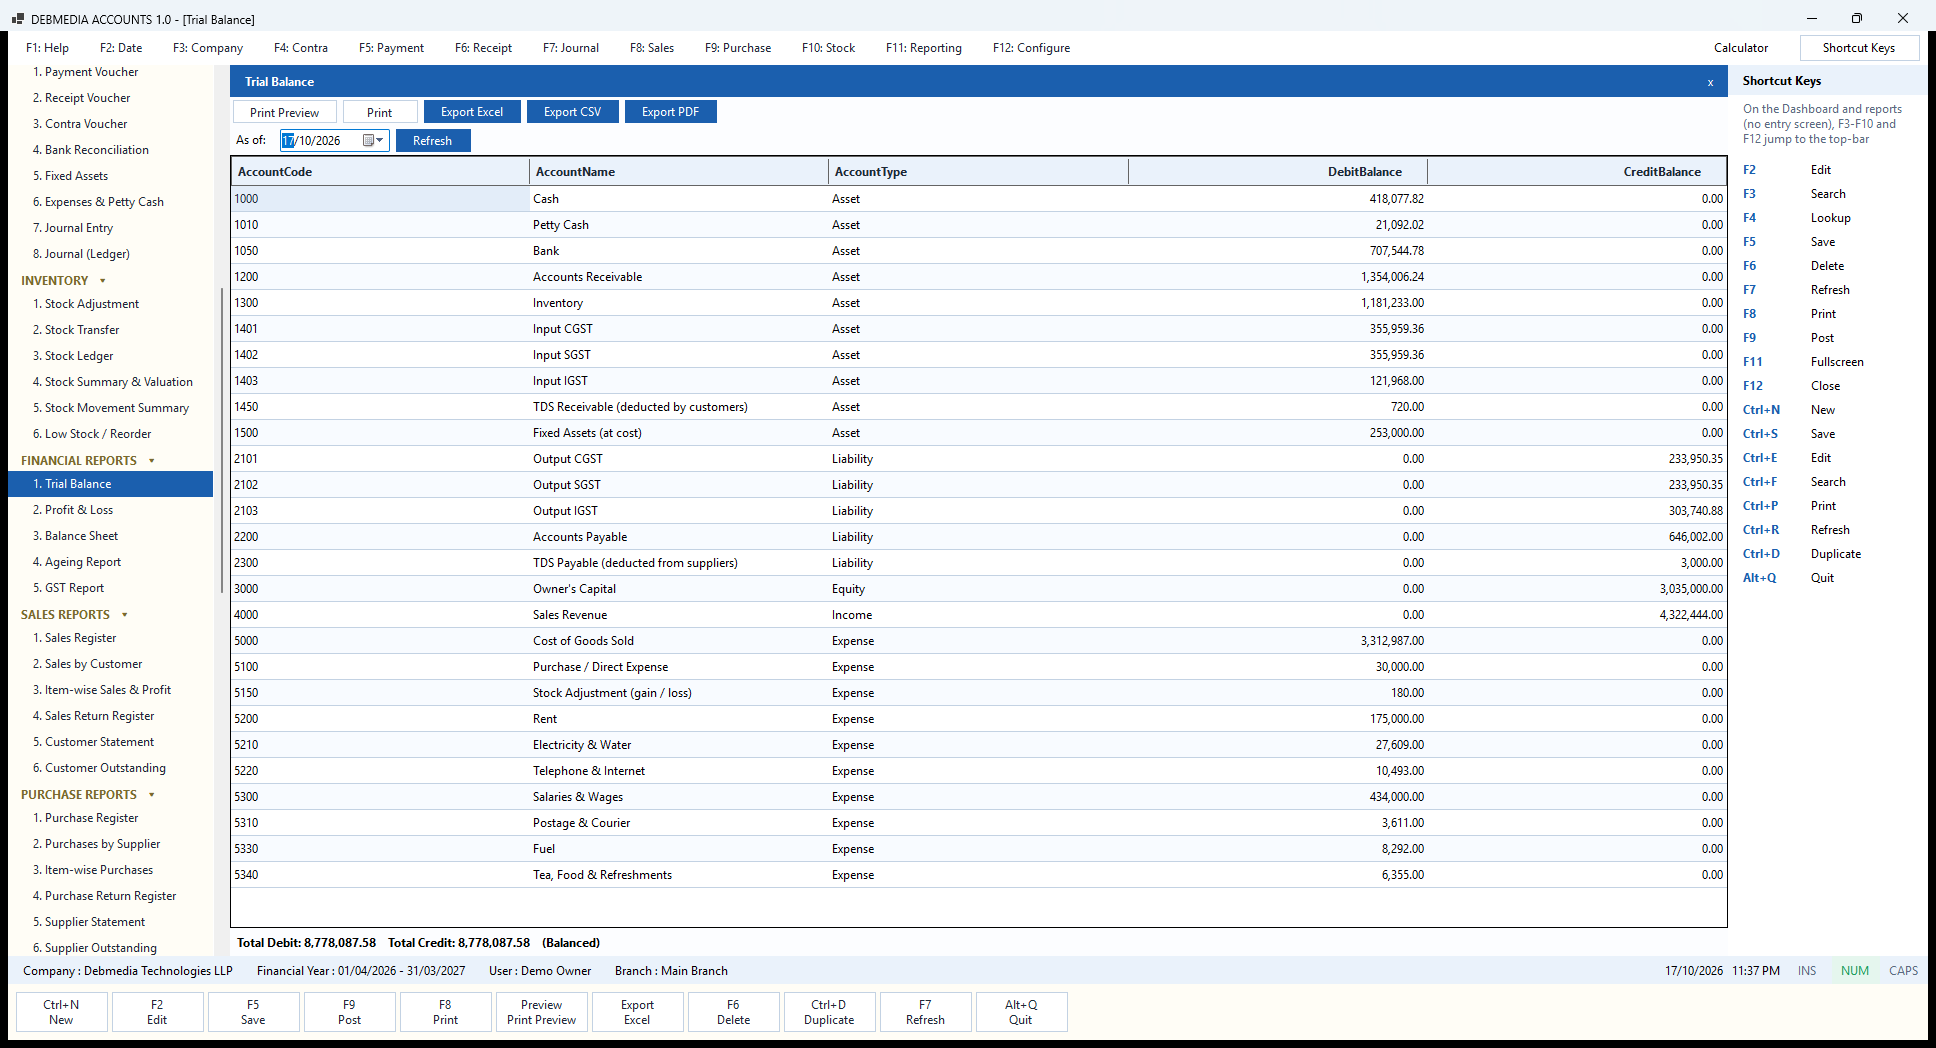
Task: Click the Financial Year status bar text
Action: [x=361, y=971]
